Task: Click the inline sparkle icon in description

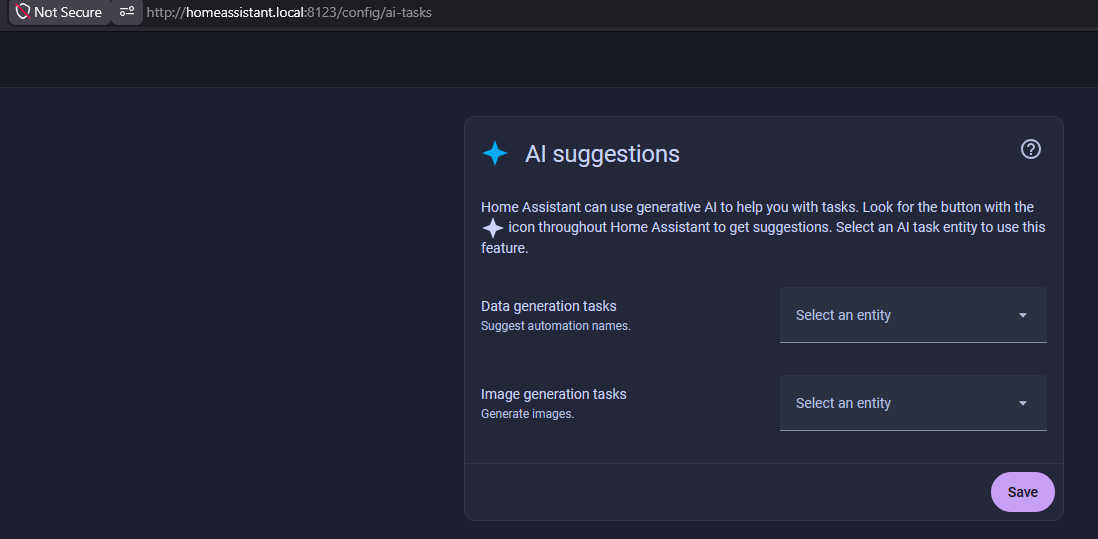Action: [493, 228]
